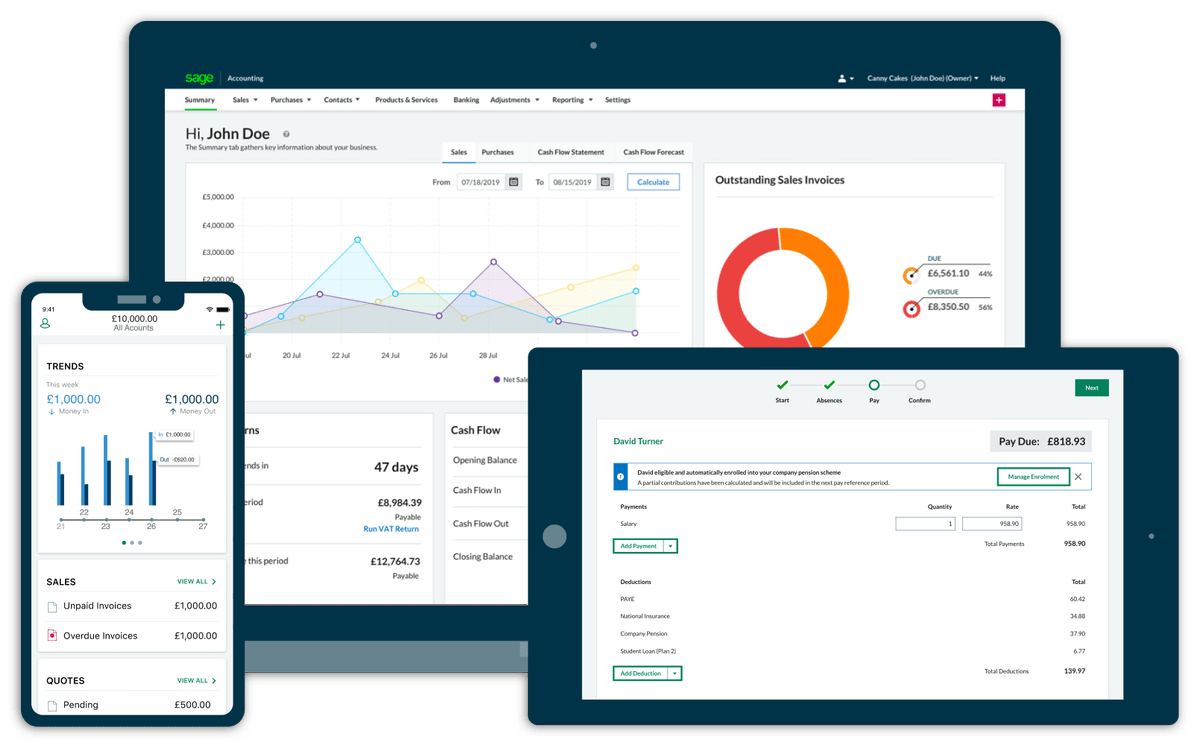Open the To date calendar picker
The image size is (1200, 748).
606,182
